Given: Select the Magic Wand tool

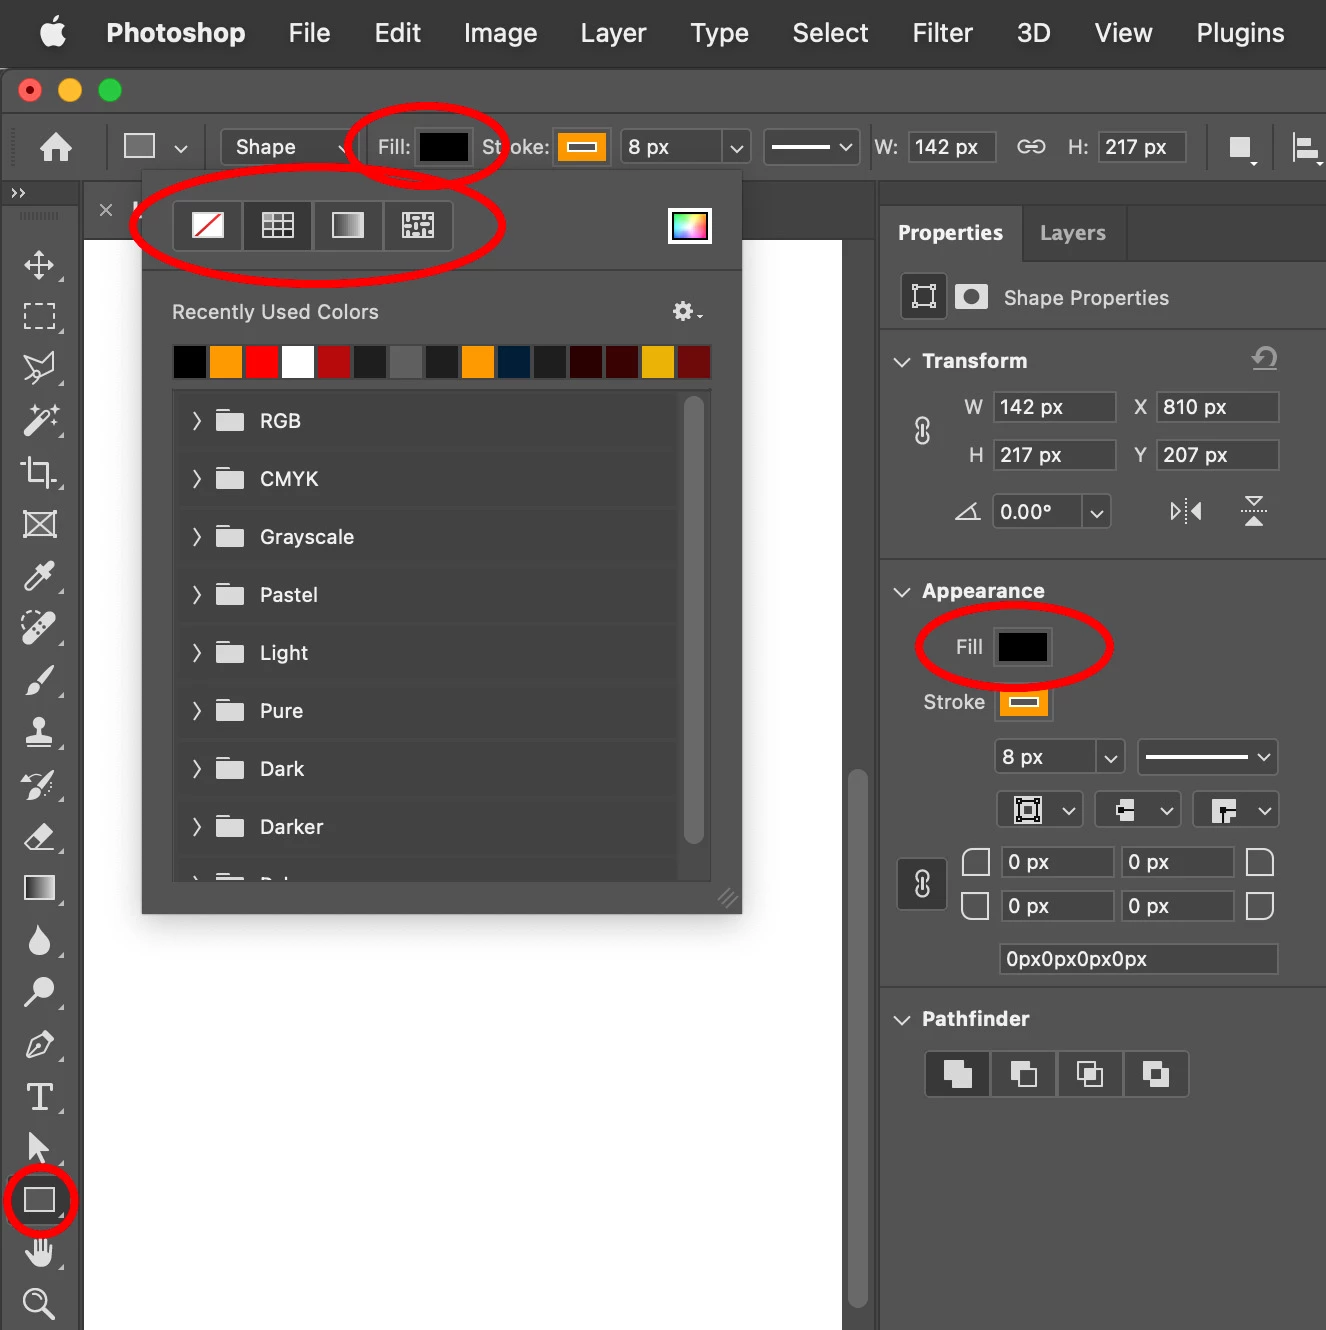Looking at the screenshot, I should 39,420.
